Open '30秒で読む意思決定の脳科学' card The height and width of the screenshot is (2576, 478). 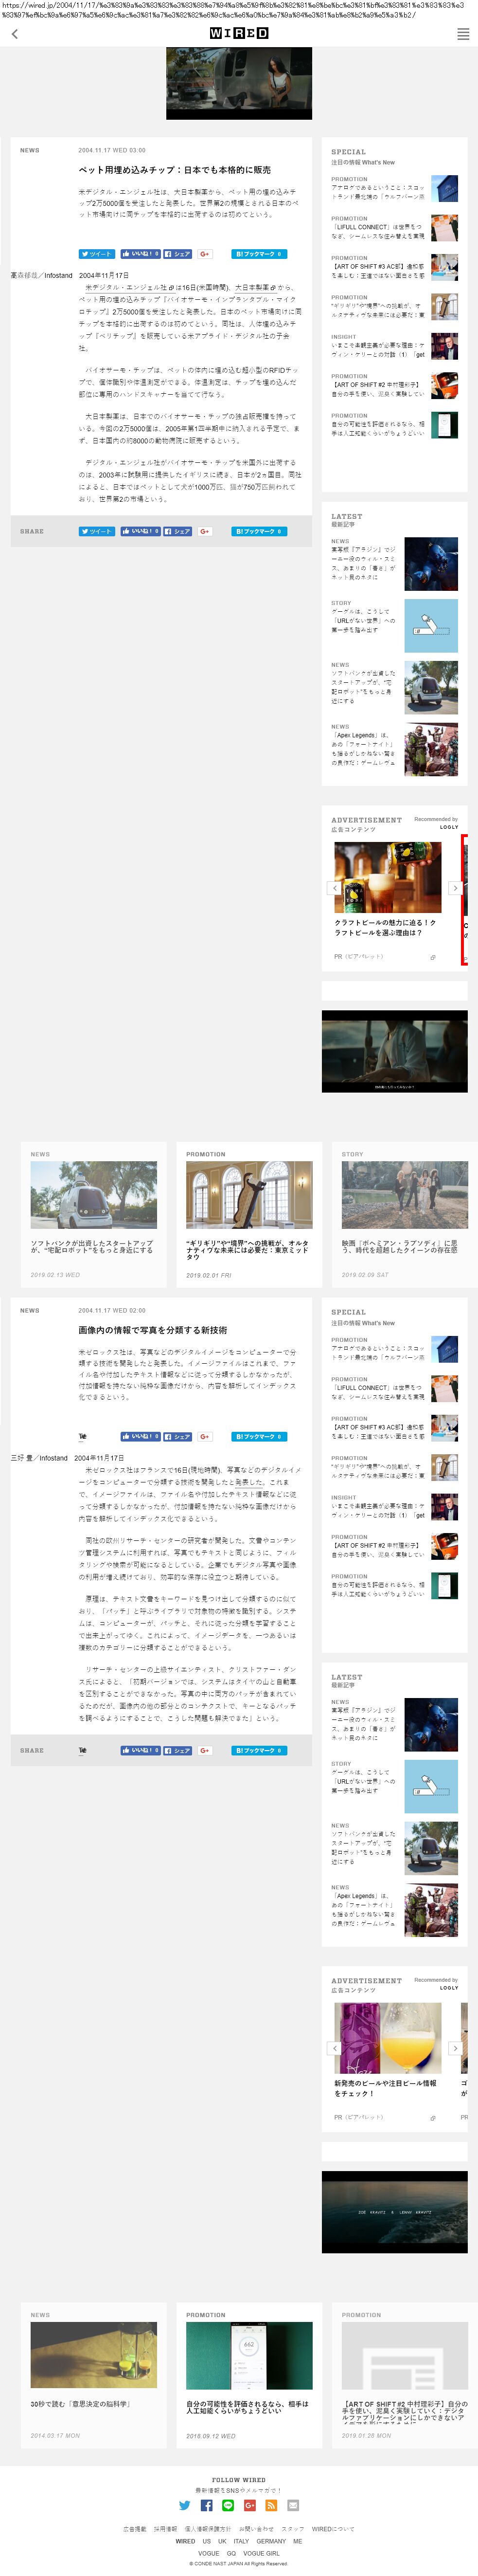(x=94, y=2375)
